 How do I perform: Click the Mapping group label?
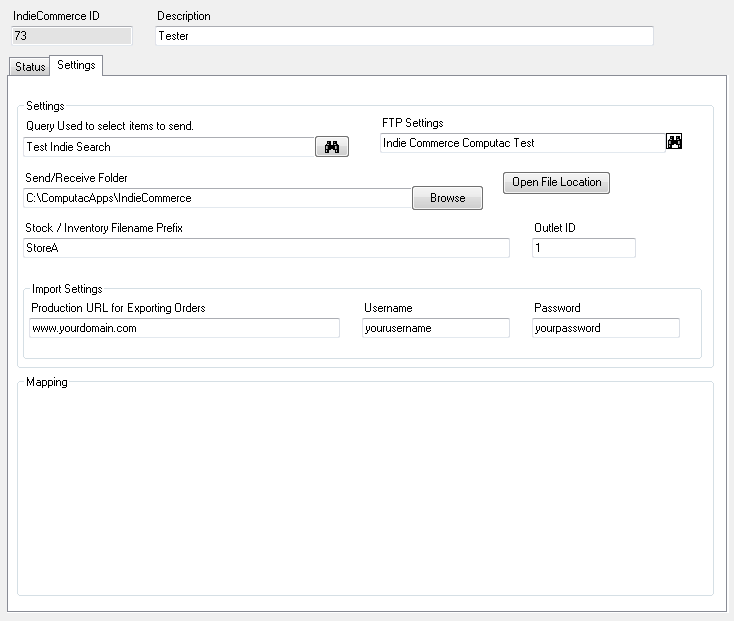(x=47, y=382)
